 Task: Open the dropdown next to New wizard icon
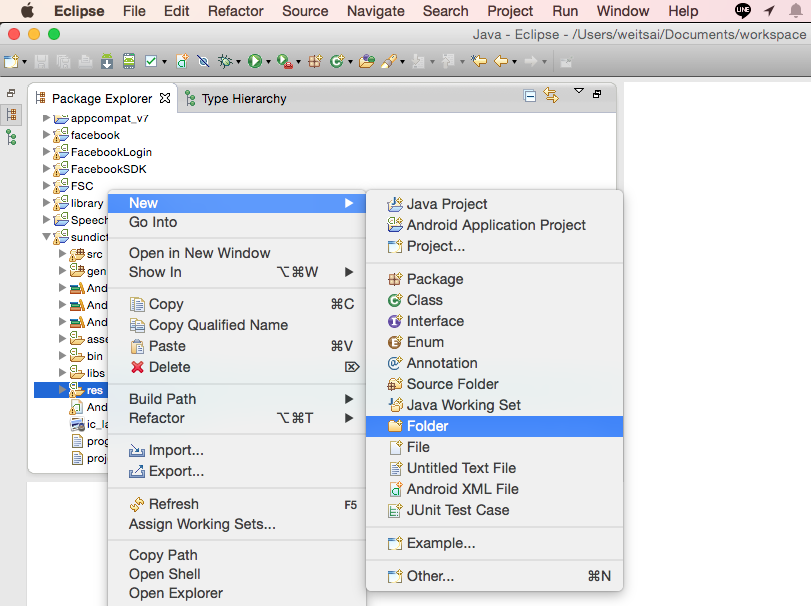click(x=24, y=62)
